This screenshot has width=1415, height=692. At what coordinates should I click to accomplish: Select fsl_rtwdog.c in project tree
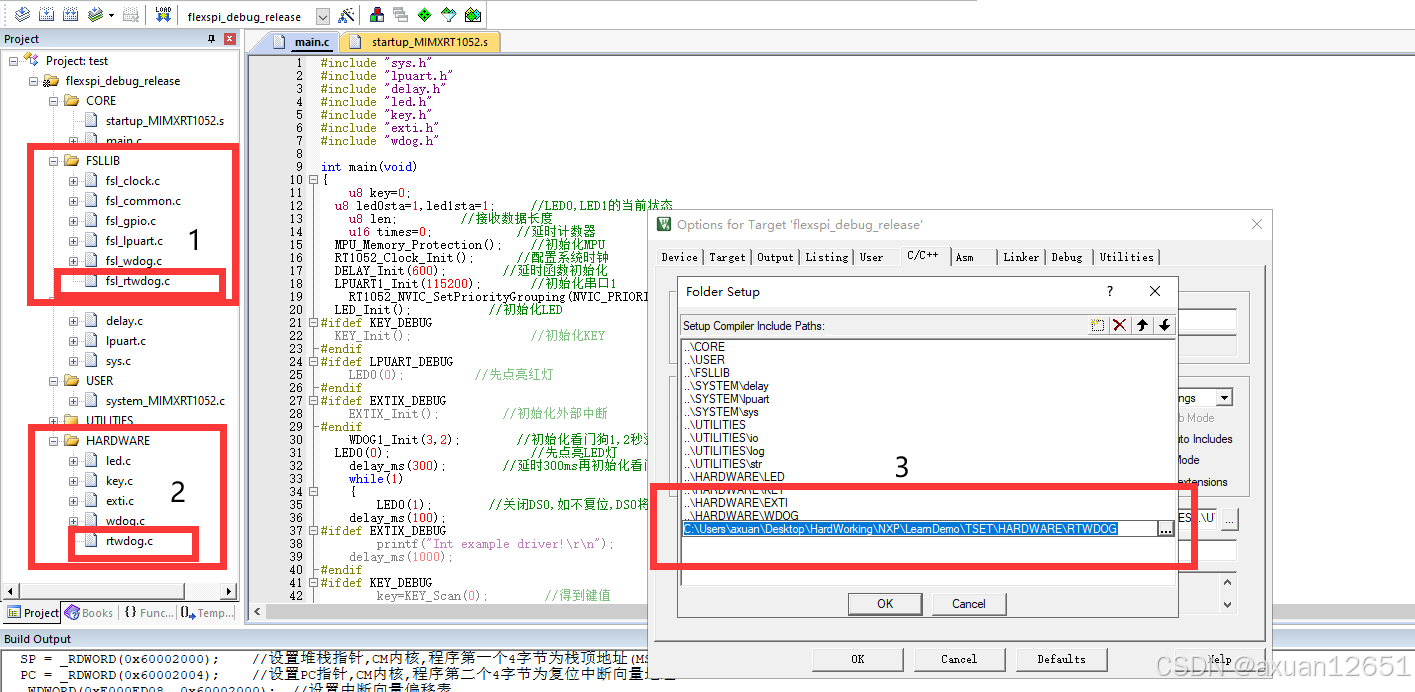tap(137, 281)
